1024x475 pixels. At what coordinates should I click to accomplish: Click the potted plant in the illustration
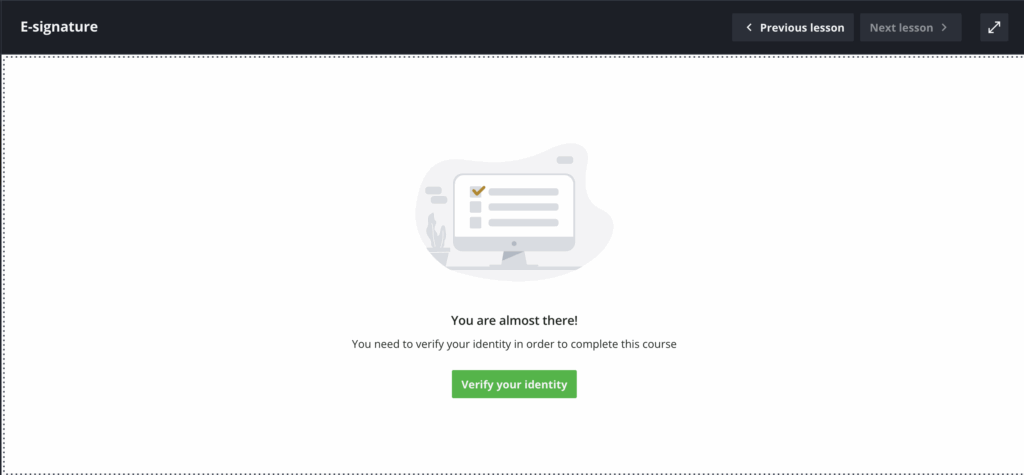(x=437, y=238)
